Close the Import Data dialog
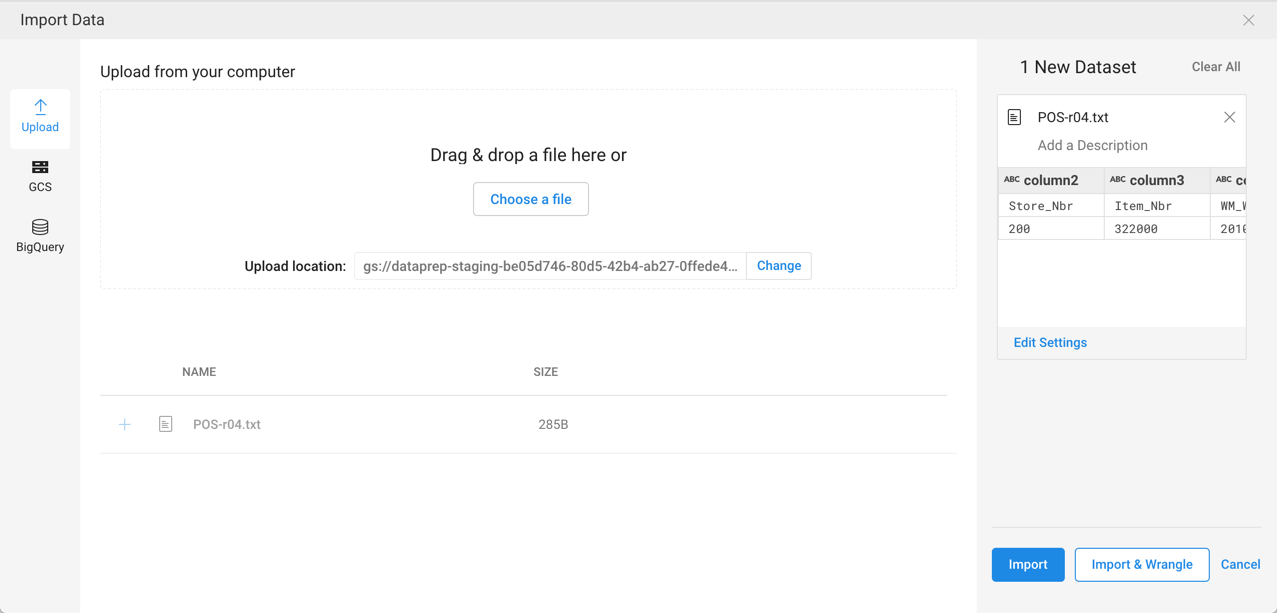This screenshot has height=613, width=1277. pos(1248,20)
